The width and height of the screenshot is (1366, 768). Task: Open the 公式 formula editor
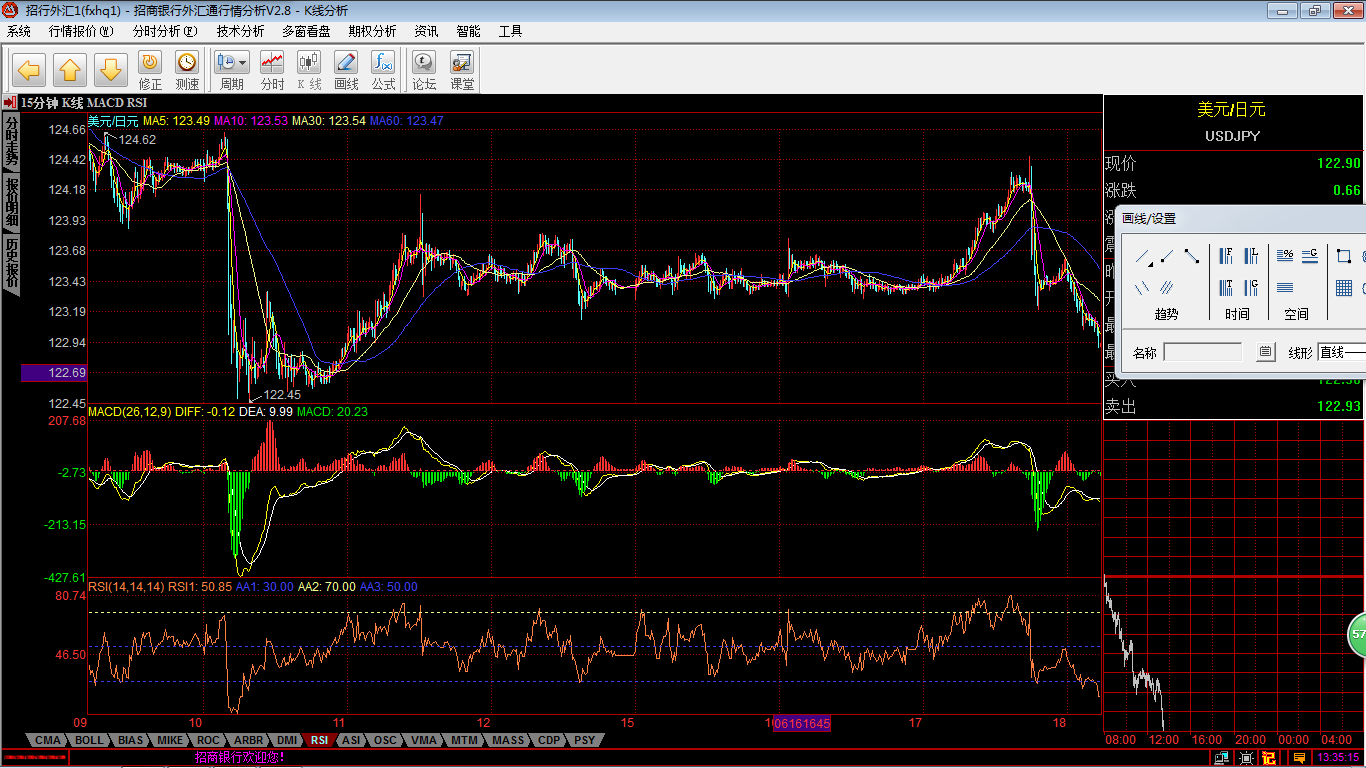point(383,71)
